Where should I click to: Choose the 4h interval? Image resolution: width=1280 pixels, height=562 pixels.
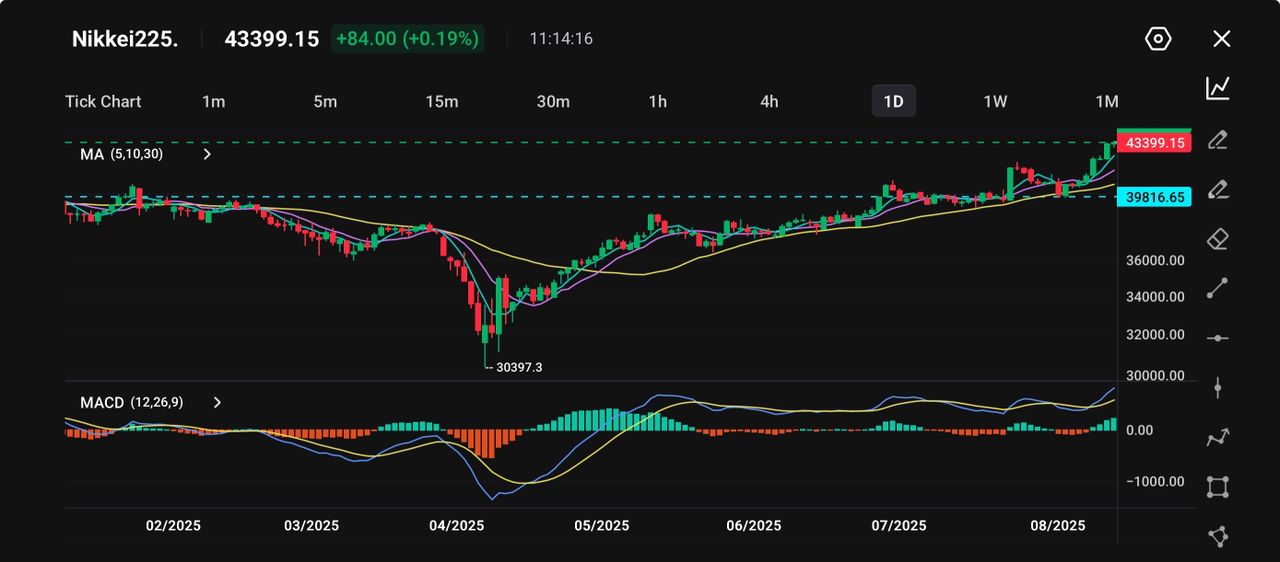768,101
